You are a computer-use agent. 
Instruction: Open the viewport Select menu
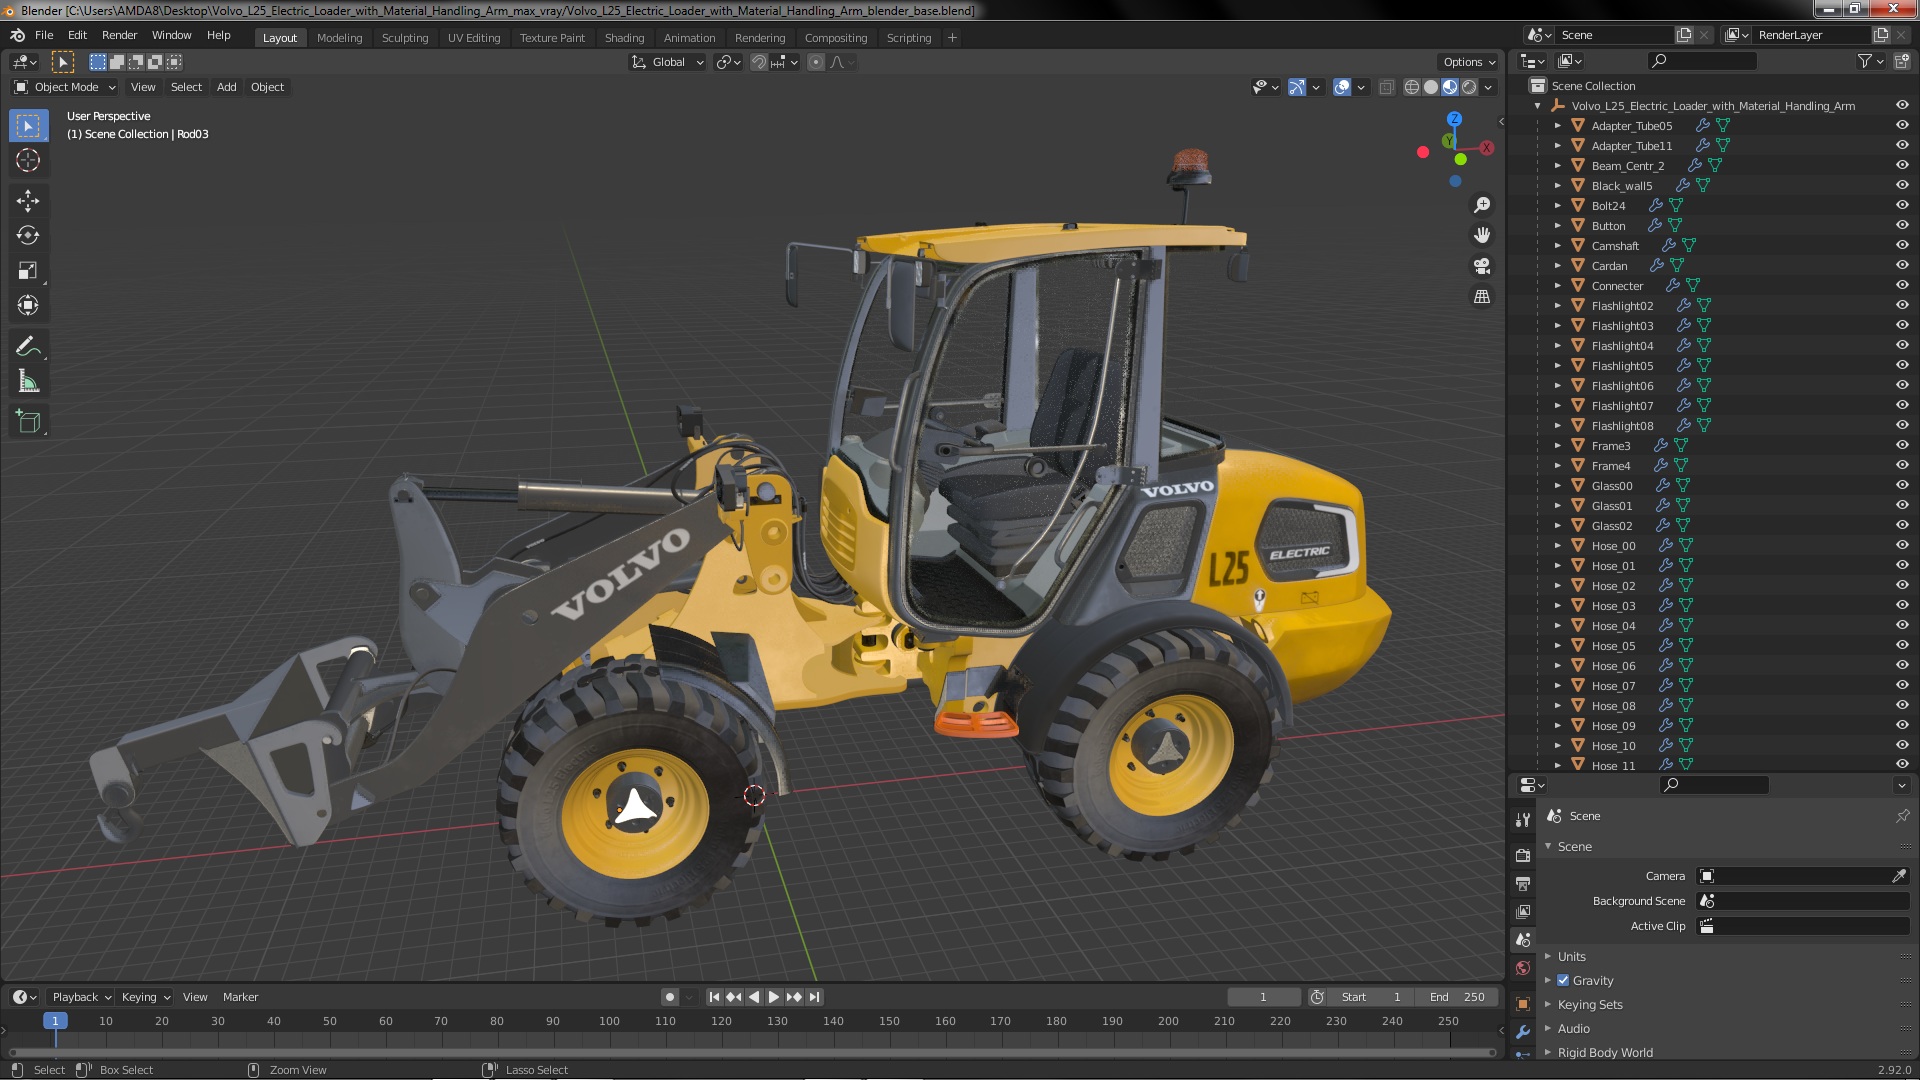(186, 87)
